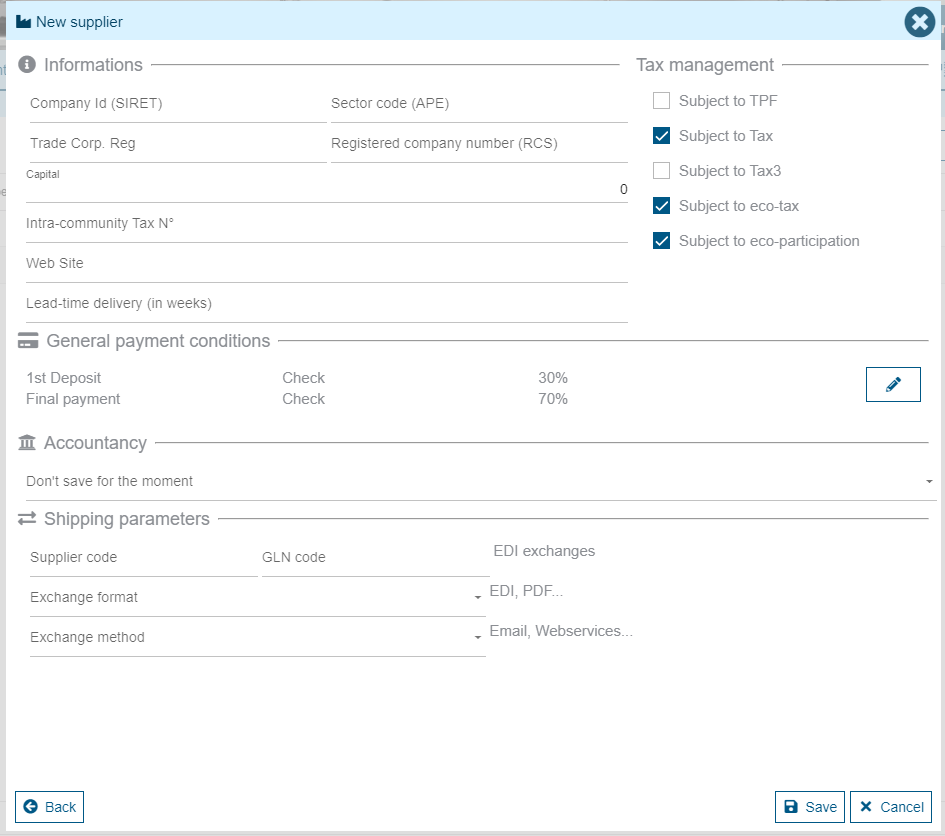945x836 pixels.
Task: Disable Subject to eco-tax option
Action: [x=661, y=206]
